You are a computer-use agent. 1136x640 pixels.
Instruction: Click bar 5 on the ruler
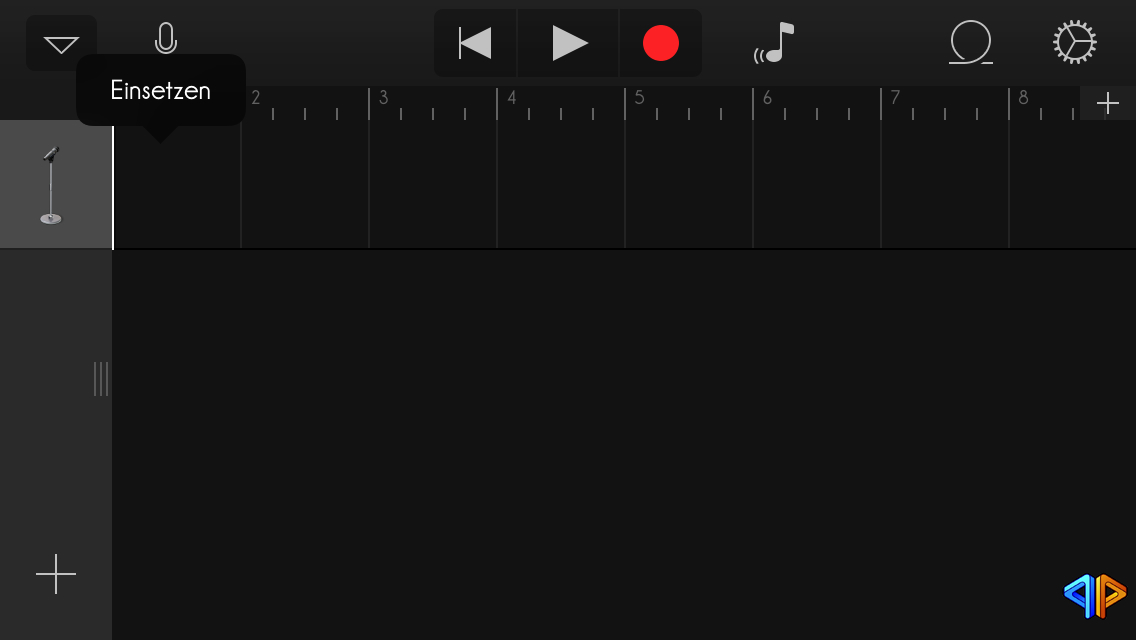640,98
